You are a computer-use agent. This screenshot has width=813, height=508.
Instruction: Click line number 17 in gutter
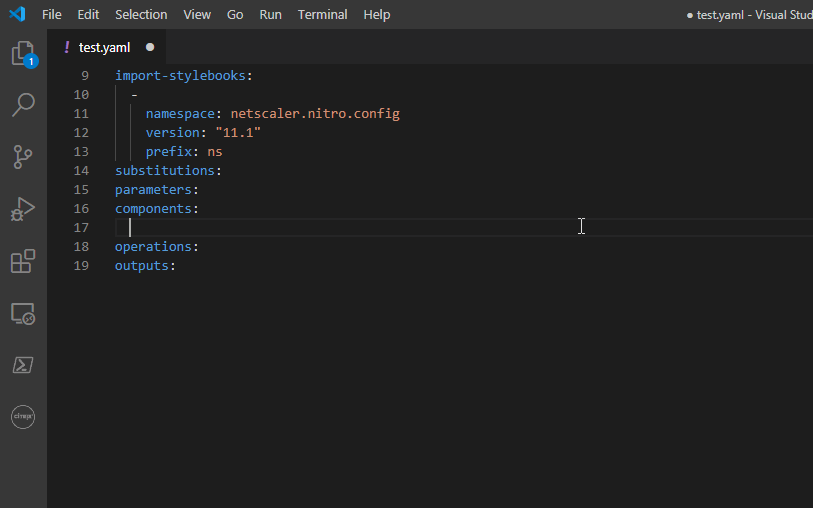81,228
